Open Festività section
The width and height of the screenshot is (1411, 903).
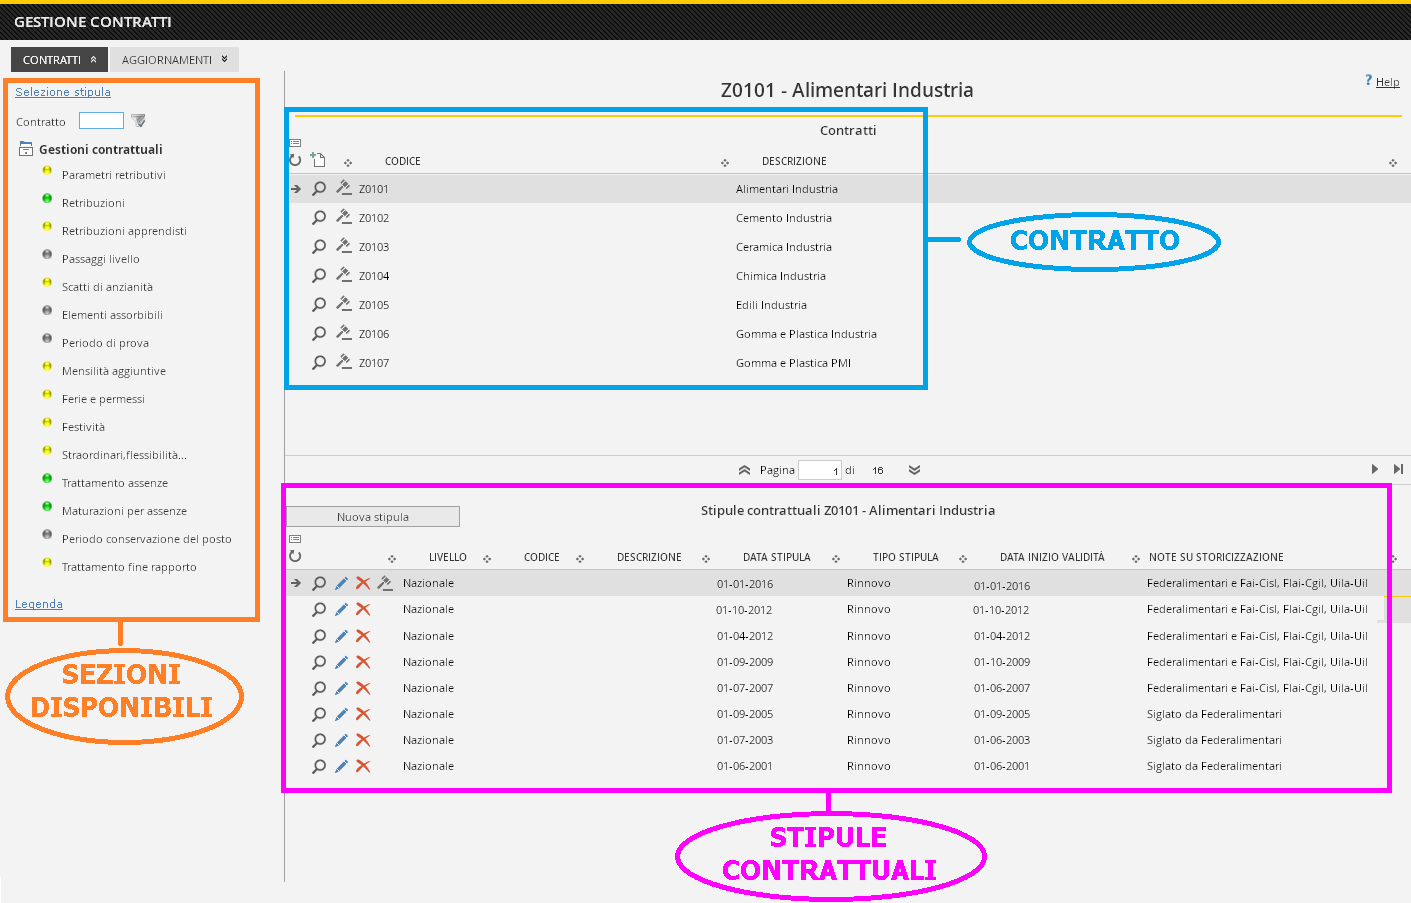click(83, 427)
